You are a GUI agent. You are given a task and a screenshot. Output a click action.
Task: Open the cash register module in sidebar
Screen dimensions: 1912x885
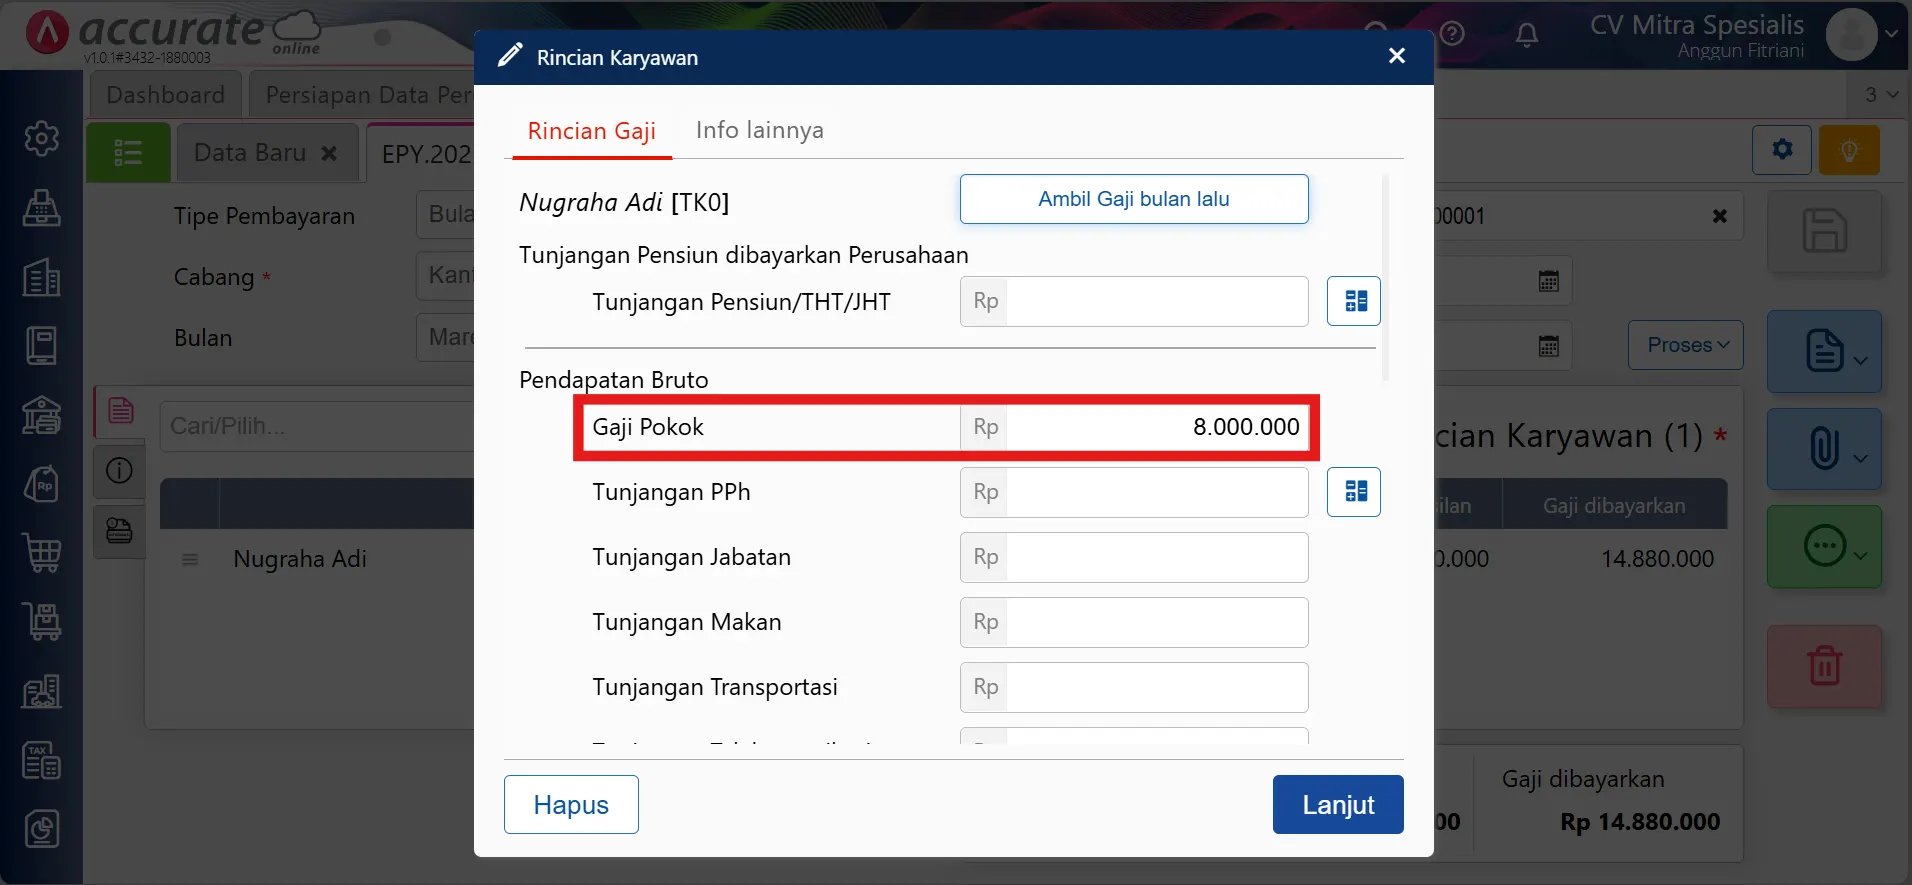(41, 208)
